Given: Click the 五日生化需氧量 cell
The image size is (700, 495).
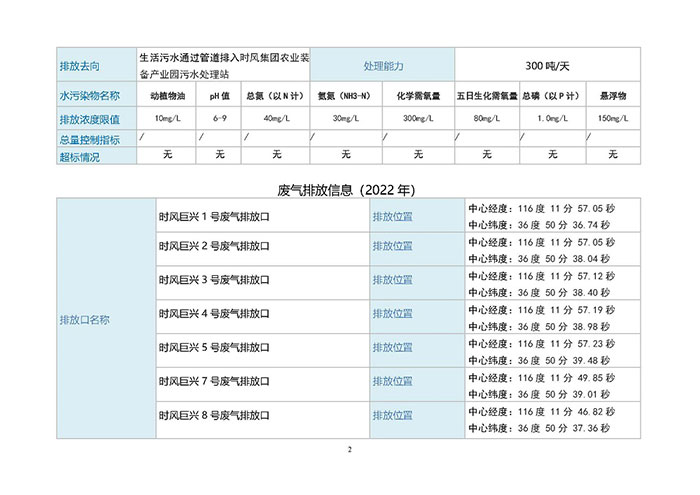Looking at the screenshot, I should point(487,96).
